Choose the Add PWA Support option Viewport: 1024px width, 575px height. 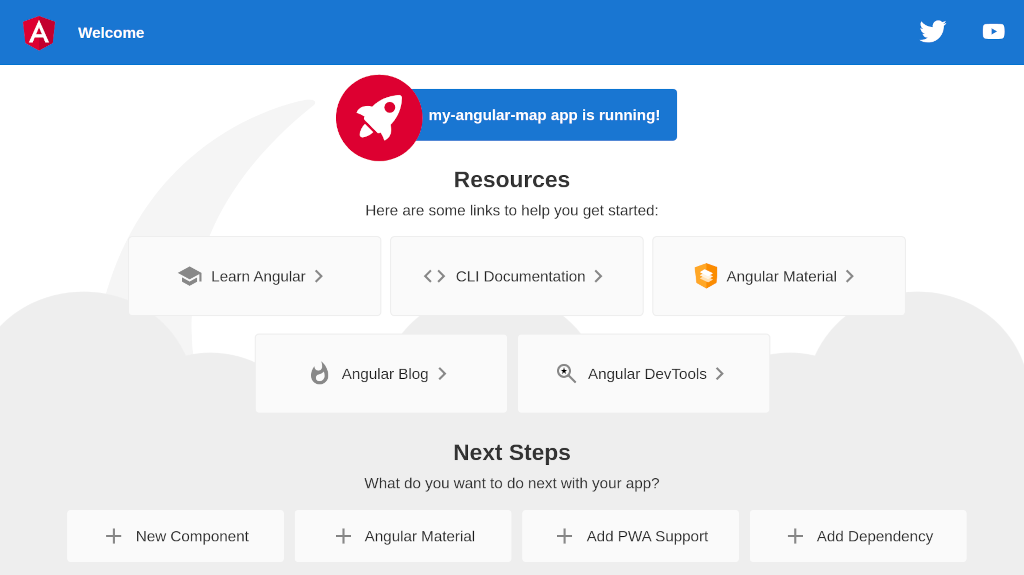(x=630, y=536)
